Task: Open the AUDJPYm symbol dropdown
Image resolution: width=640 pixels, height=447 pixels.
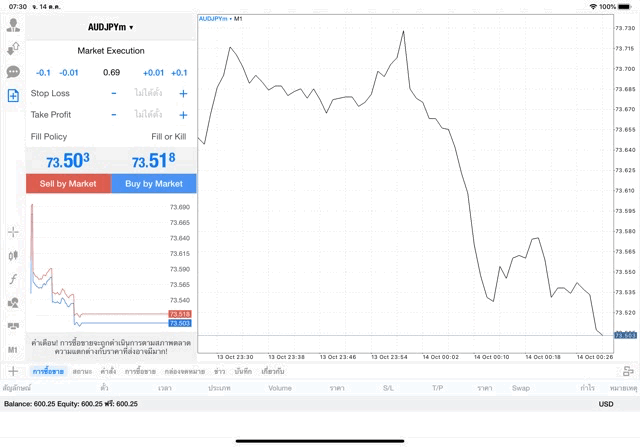Action: [x=110, y=27]
